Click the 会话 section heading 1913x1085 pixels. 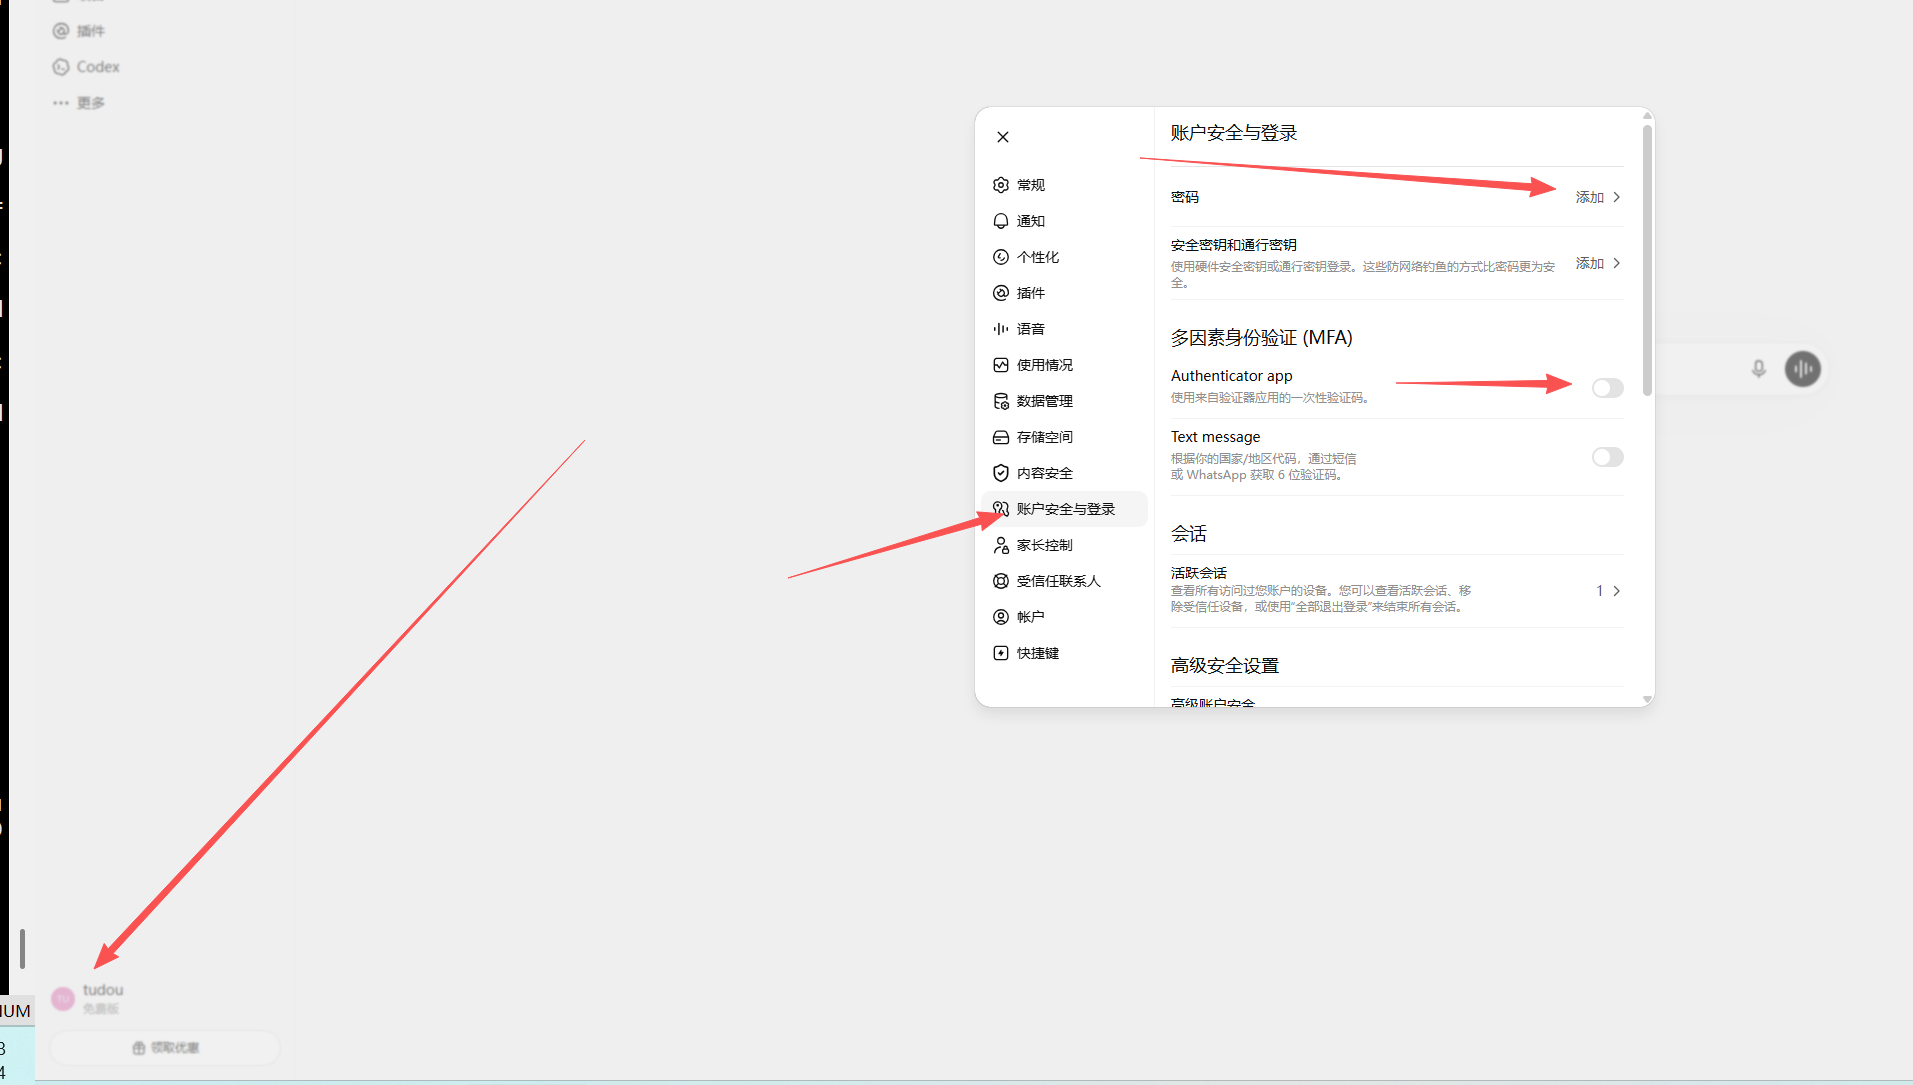click(x=1188, y=534)
